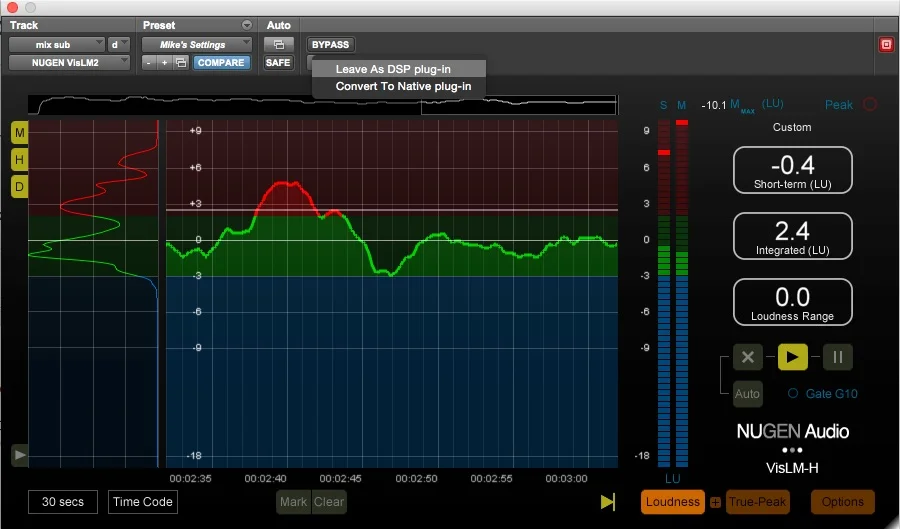Click the Peak indicator circle

point(870,104)
